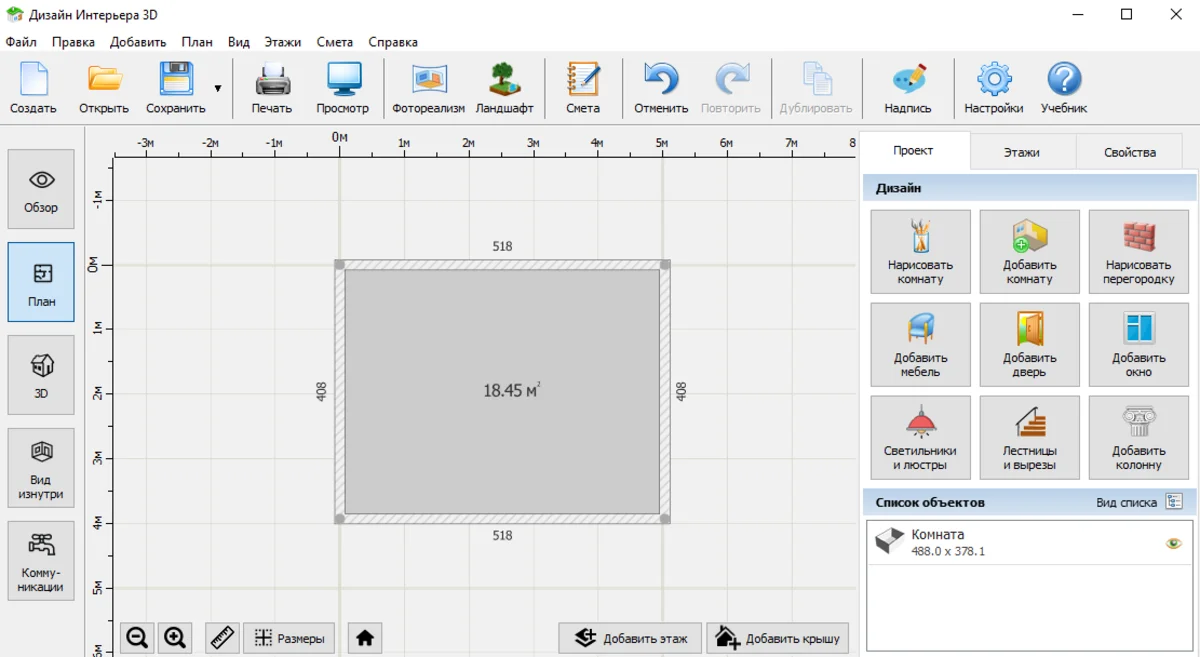Click Добавить дверь

(1030, 344)
